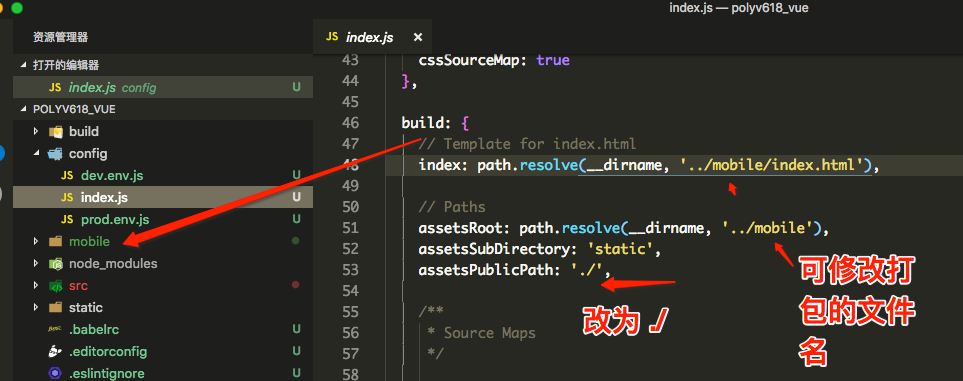Click the build folder icon
This screenshot has height=381, width=963.
[x=56, y=132]
